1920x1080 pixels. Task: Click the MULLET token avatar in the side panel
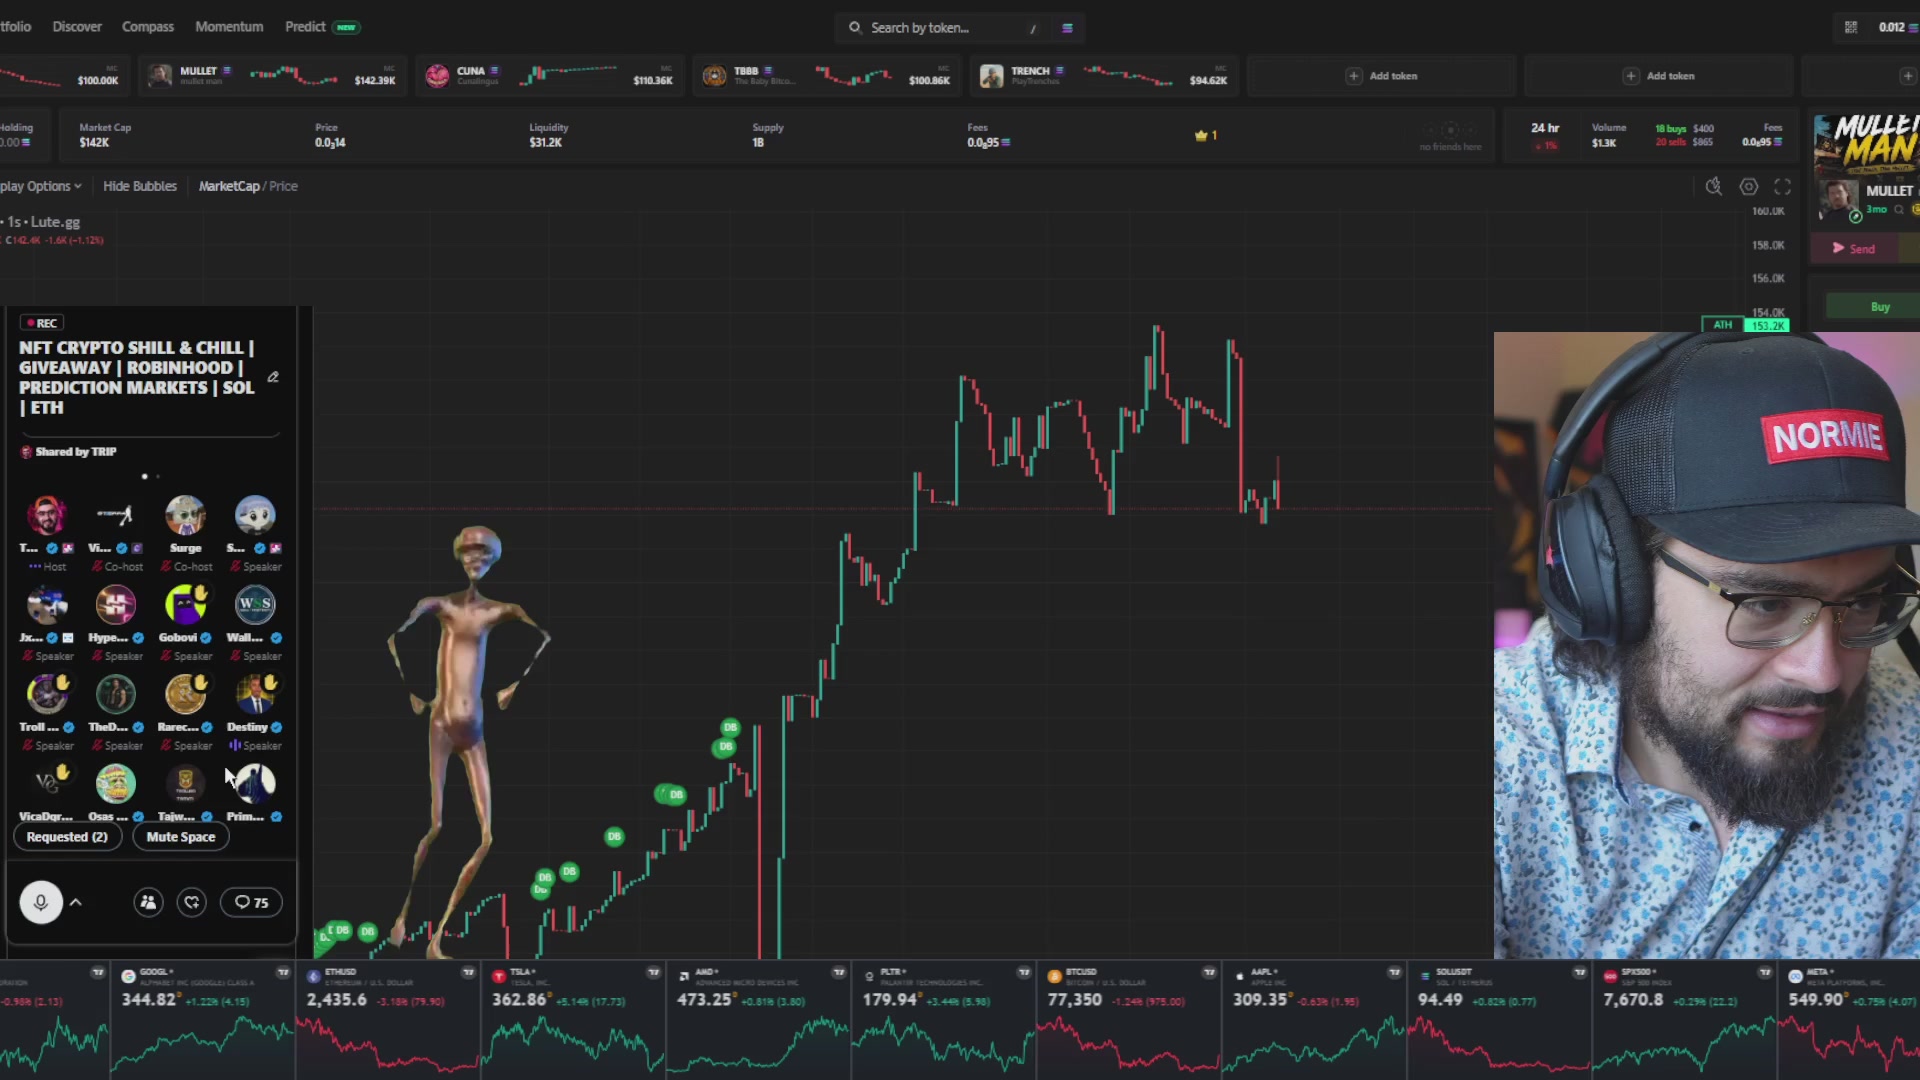(x=1838, y=199)
